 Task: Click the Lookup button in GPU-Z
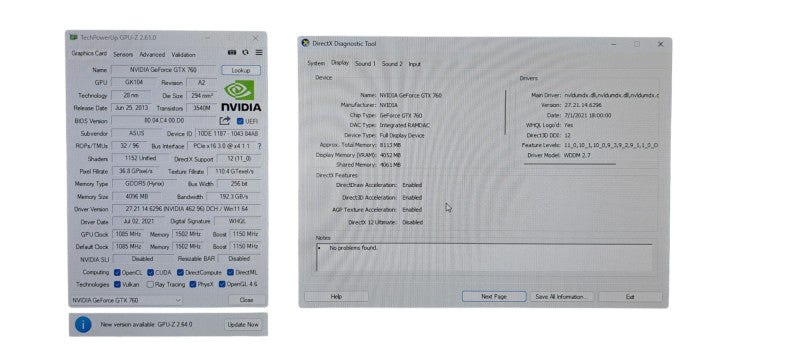(x=241, y=70)
